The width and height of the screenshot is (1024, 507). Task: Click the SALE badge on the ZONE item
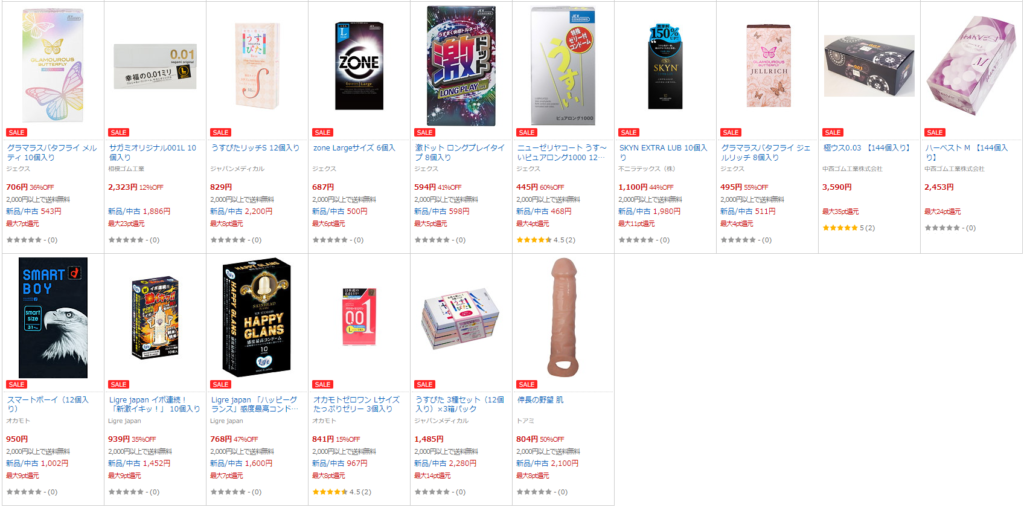[x=323, y=133]
